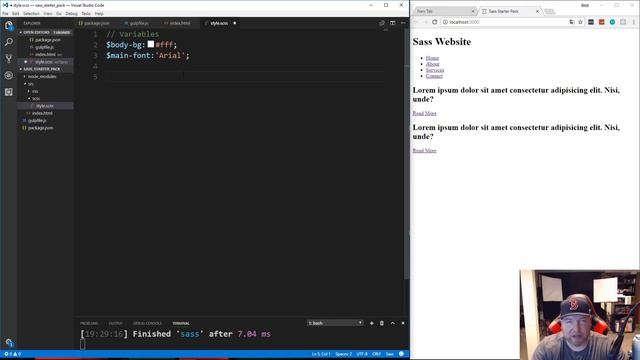Click the feedback smiley in status bar
The height and width of the screenshot is (360, 640).
[x=402, y=354]
